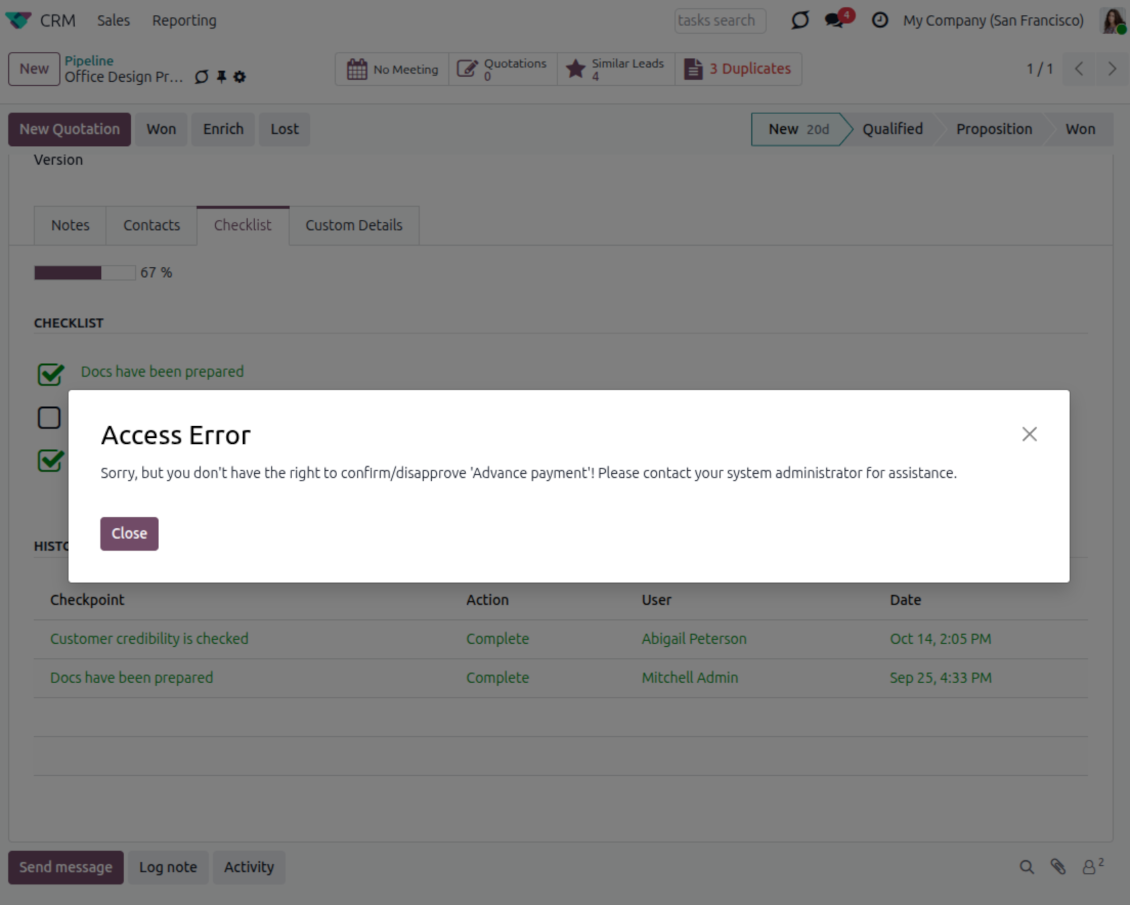Click the CRM app logo icon
Screen dimensions: 1130x905
pyautogui.click(x=19, y=20)
